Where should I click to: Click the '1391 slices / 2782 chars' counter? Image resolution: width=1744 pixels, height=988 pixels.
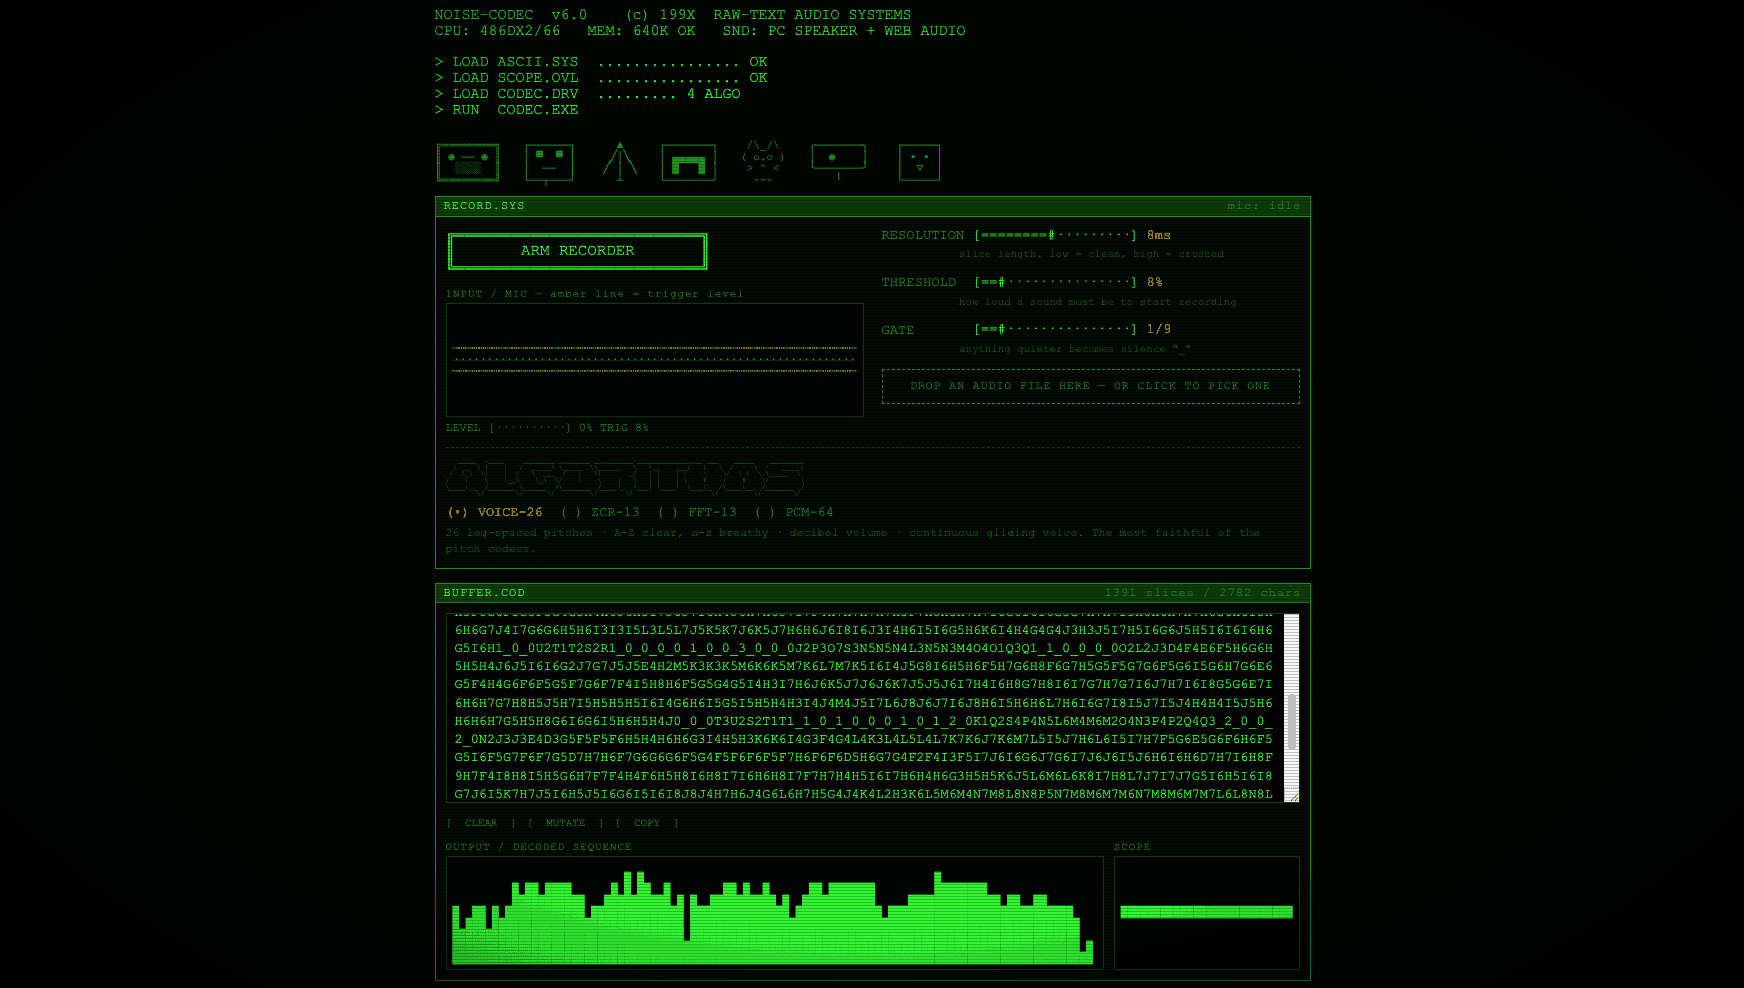(x=1203, y=593)
